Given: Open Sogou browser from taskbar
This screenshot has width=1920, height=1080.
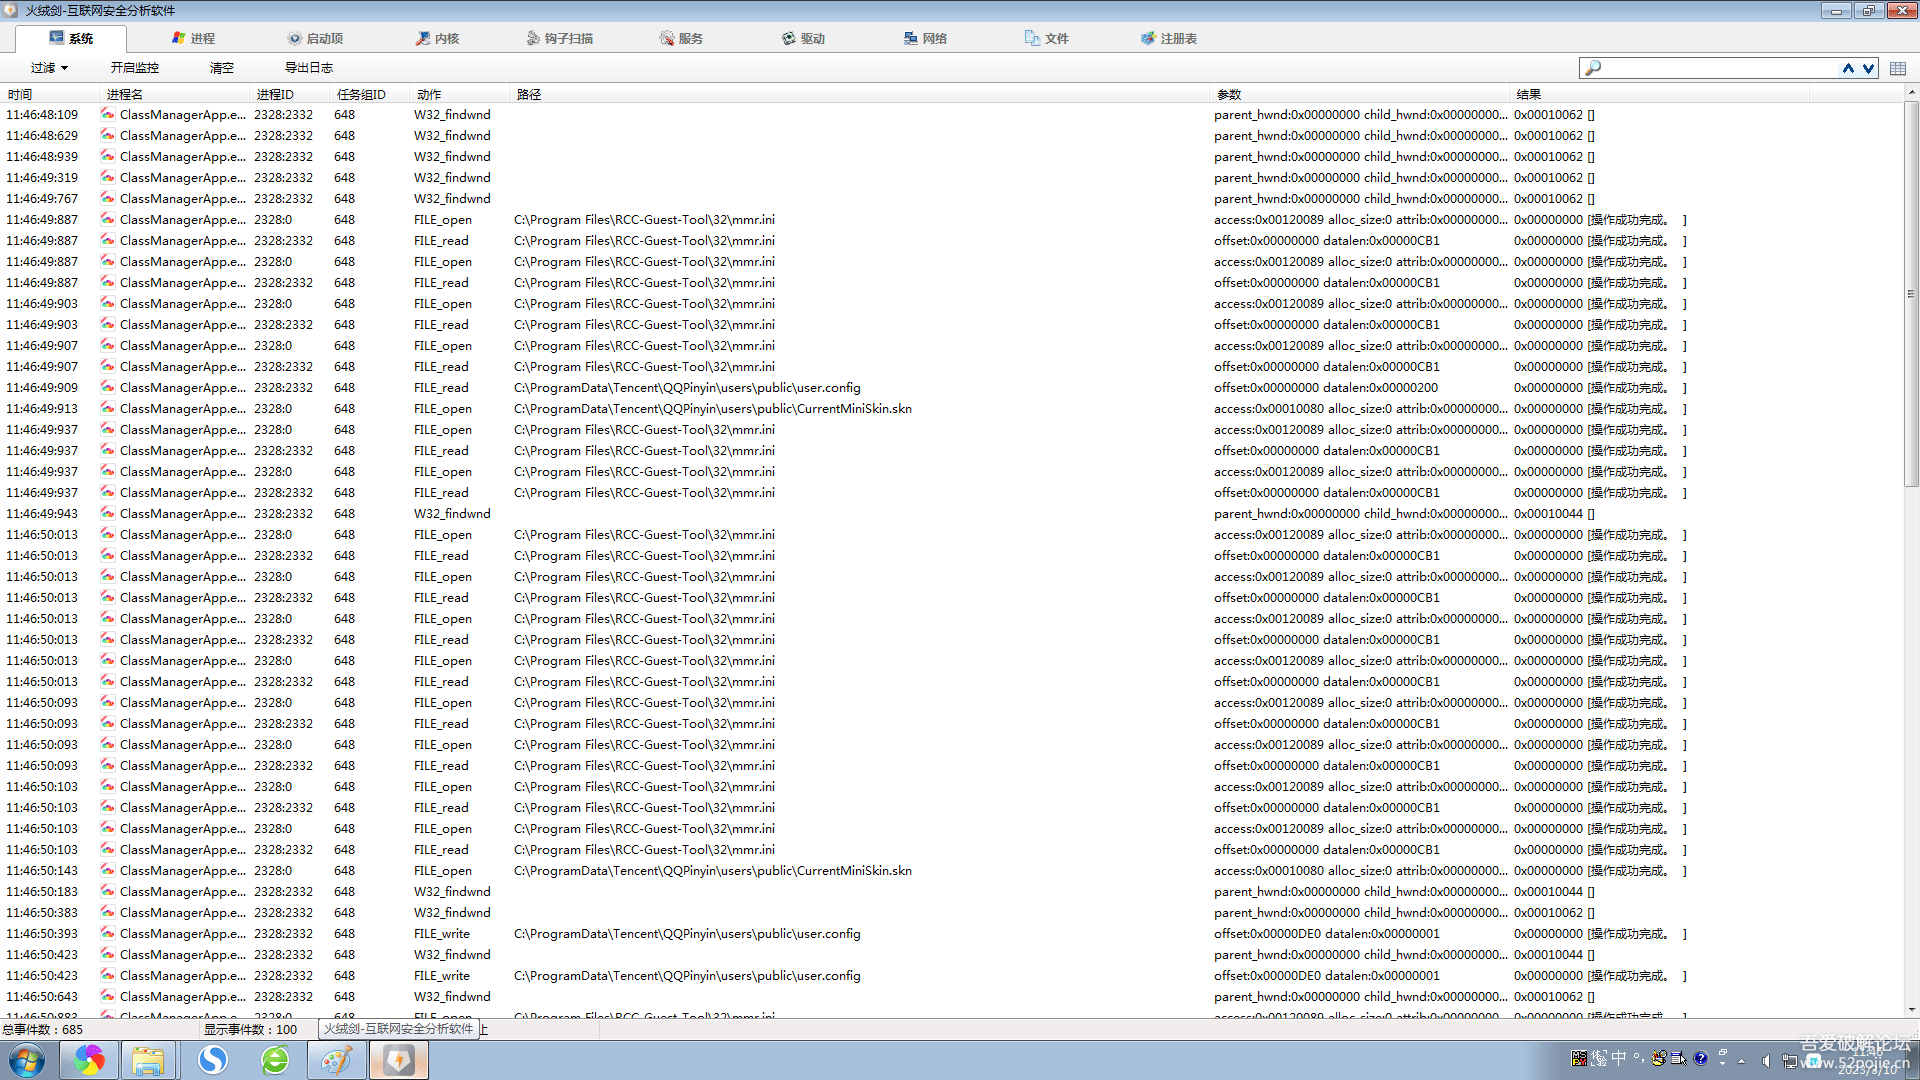Looking at the screenshot, I should (212, 1060).
